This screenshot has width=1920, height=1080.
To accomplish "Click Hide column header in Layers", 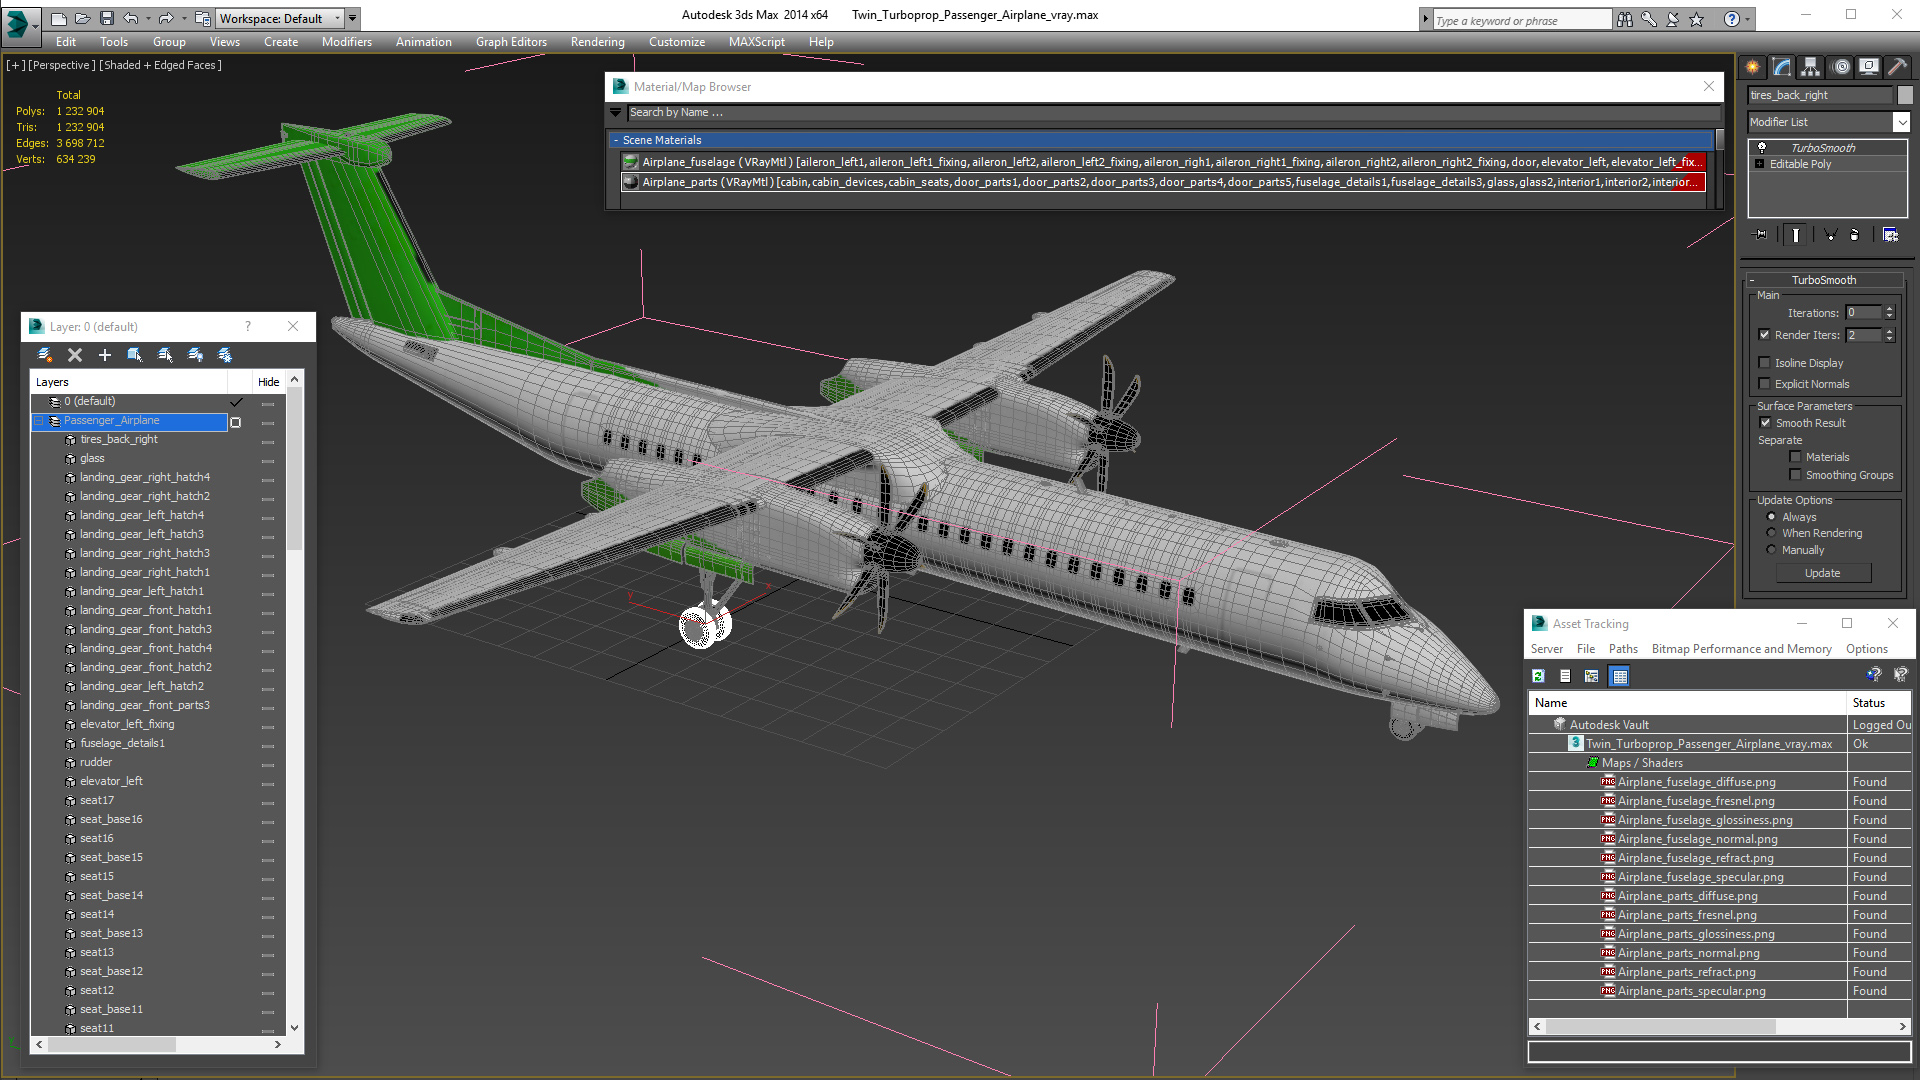I will (268, 382).
